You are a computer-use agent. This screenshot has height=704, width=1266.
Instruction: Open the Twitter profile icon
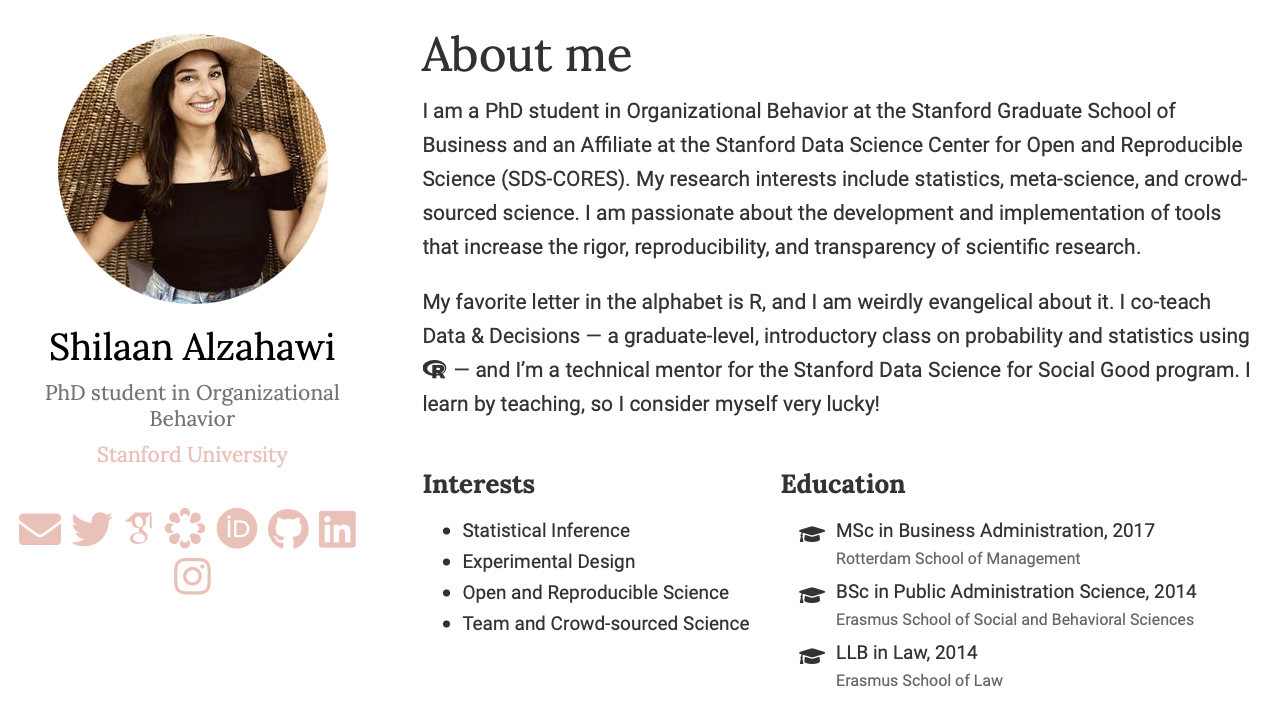tap(92, 529)
